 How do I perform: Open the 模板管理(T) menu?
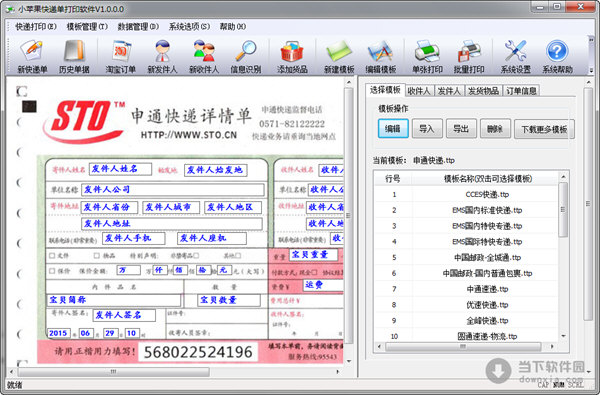point(87,26)
